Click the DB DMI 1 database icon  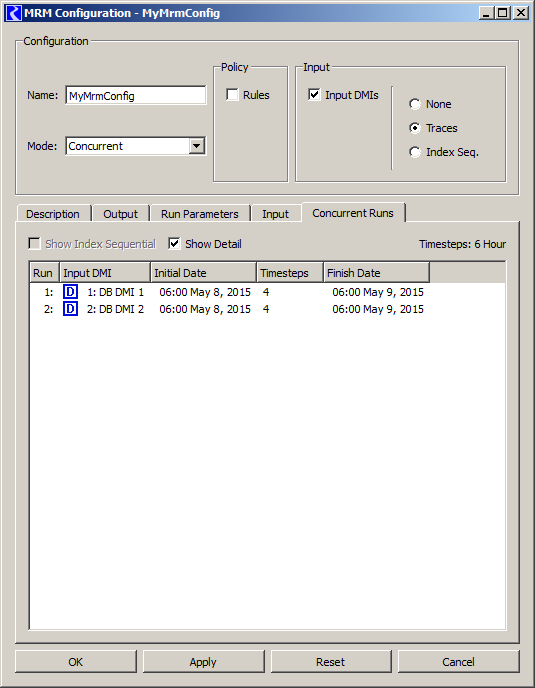(x=70, y=292)
